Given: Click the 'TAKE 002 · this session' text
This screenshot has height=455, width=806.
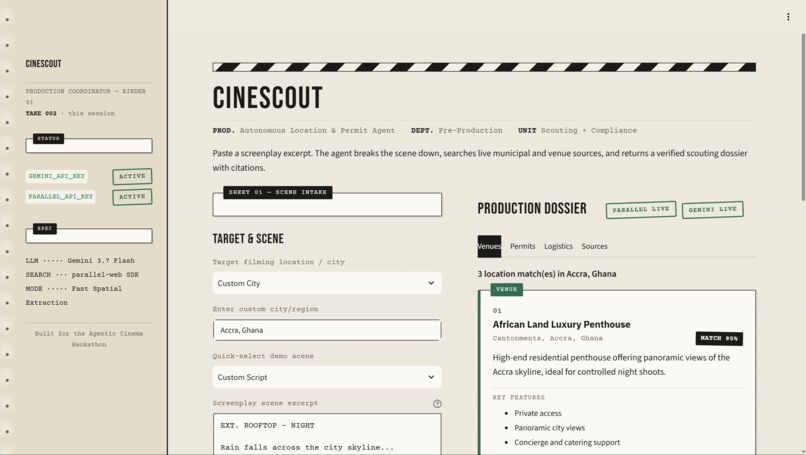Looking at the screenshot, I should click(70, 114).
